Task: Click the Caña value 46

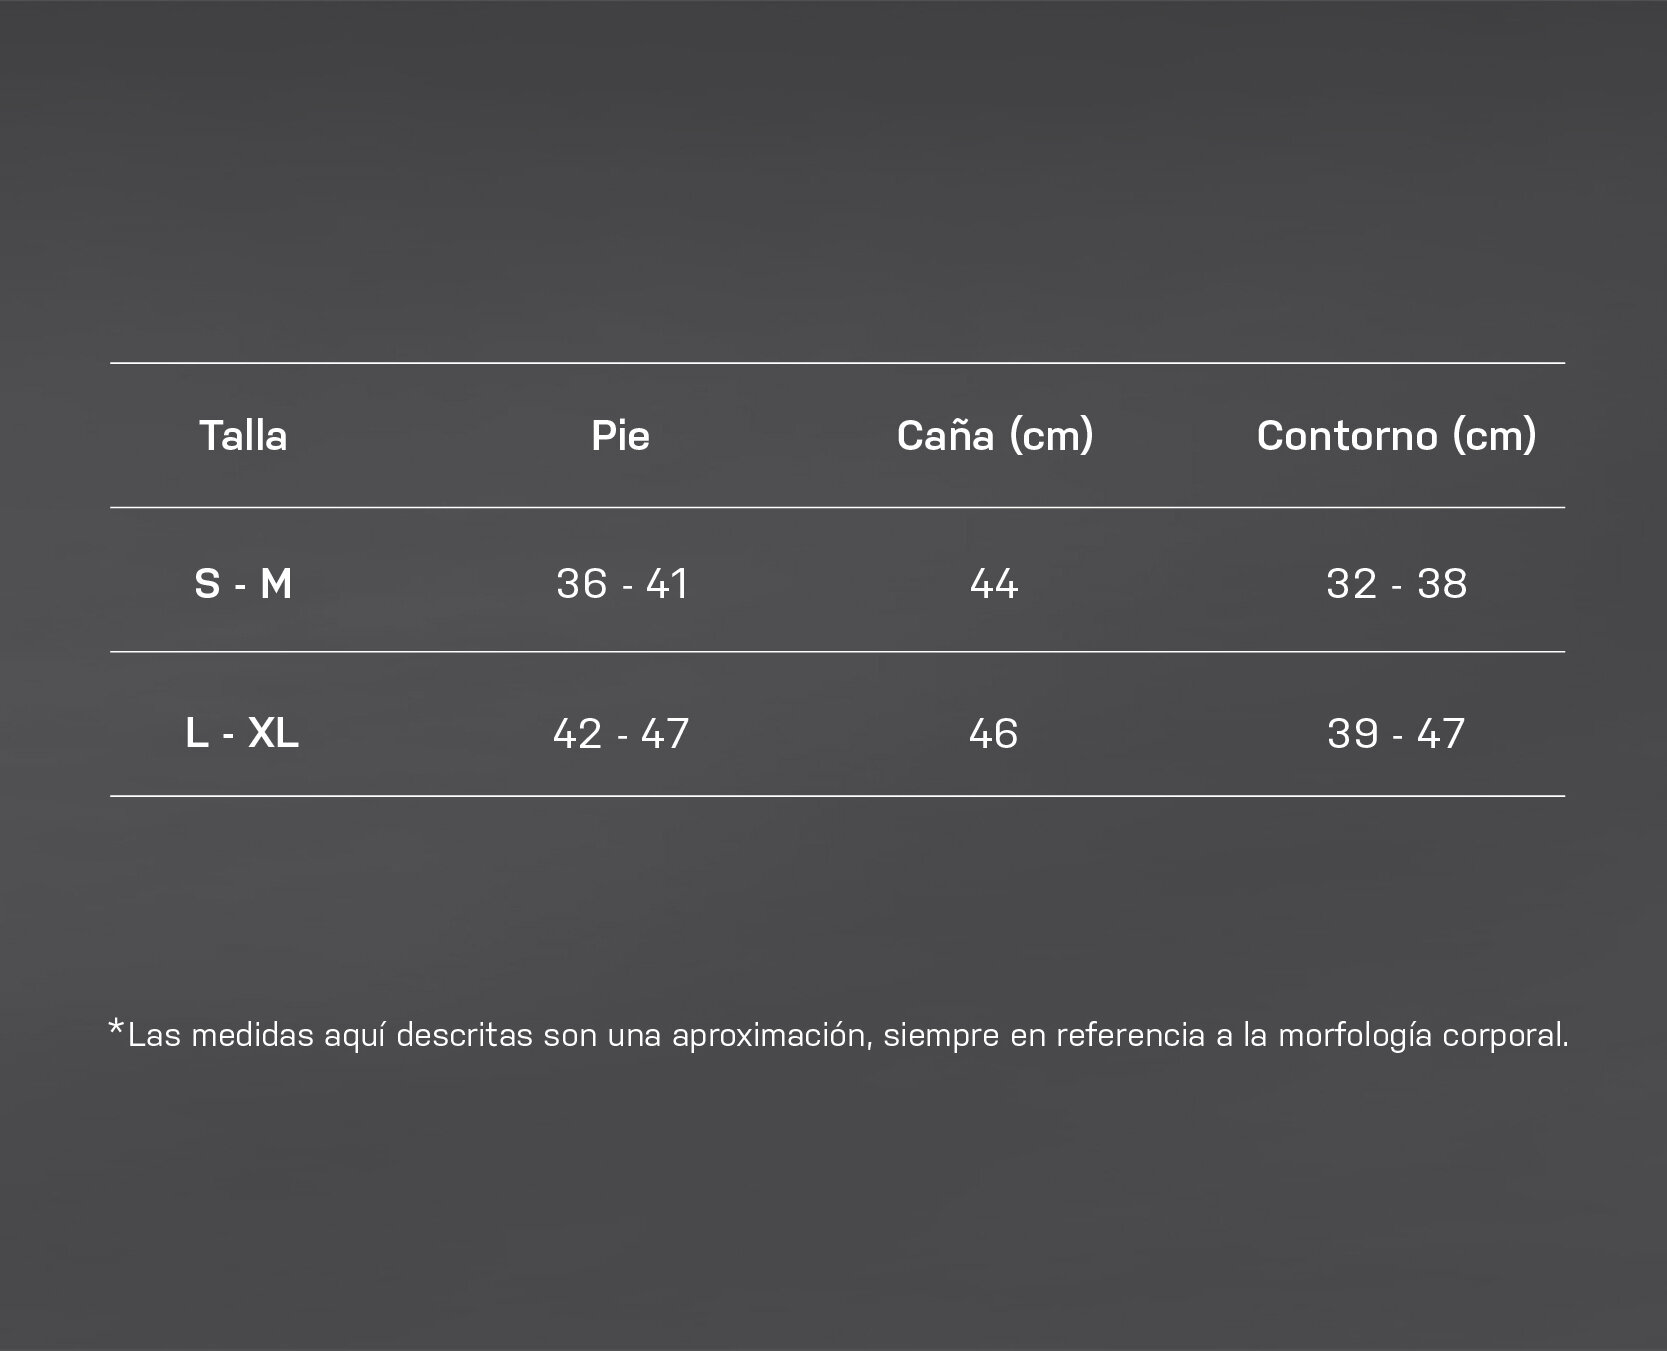Action: click(x=994, y=733)
